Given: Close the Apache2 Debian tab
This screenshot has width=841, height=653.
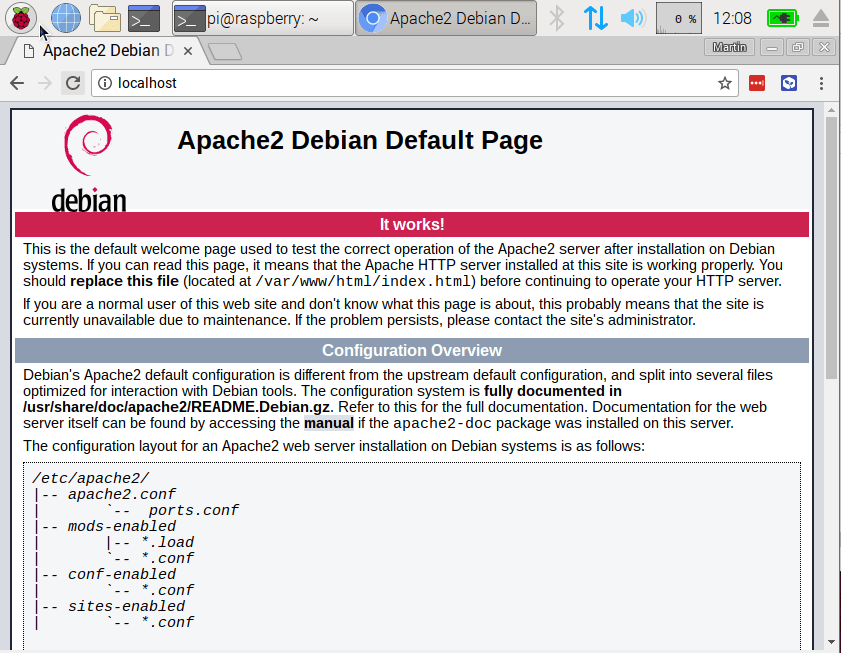Looking at the screenshot, I should tap(188, 51).
